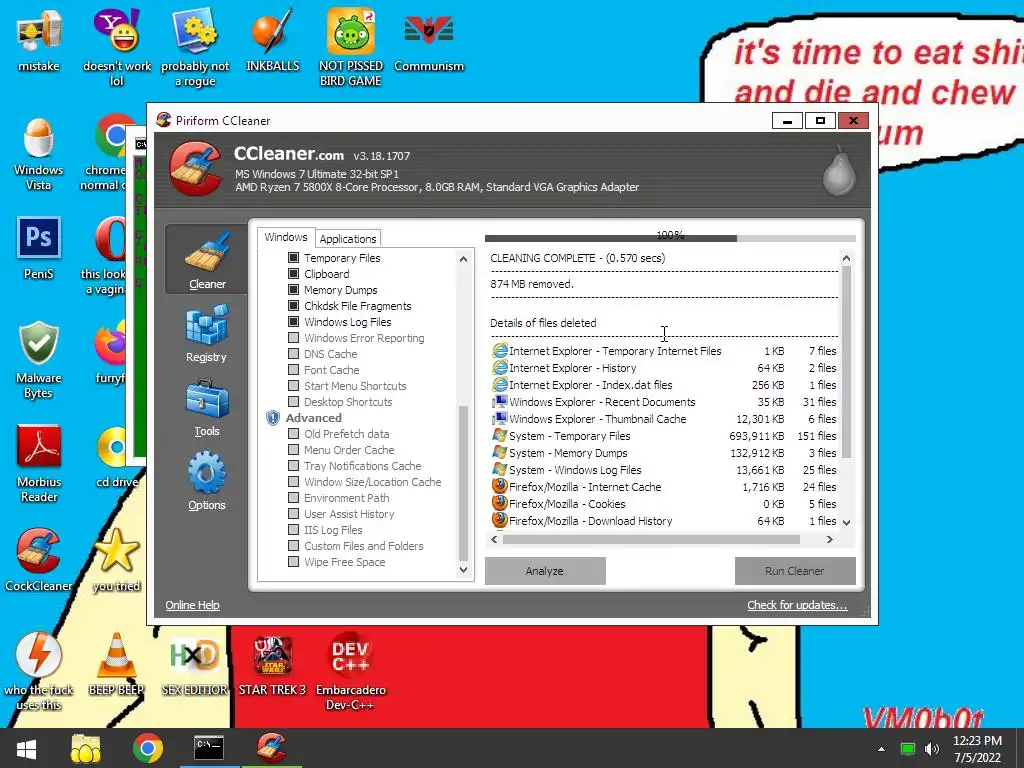Uncheck Chkdsk File Fragments checkbox
This screenshot has width=1024, height=768.
[x=293, y=306]
